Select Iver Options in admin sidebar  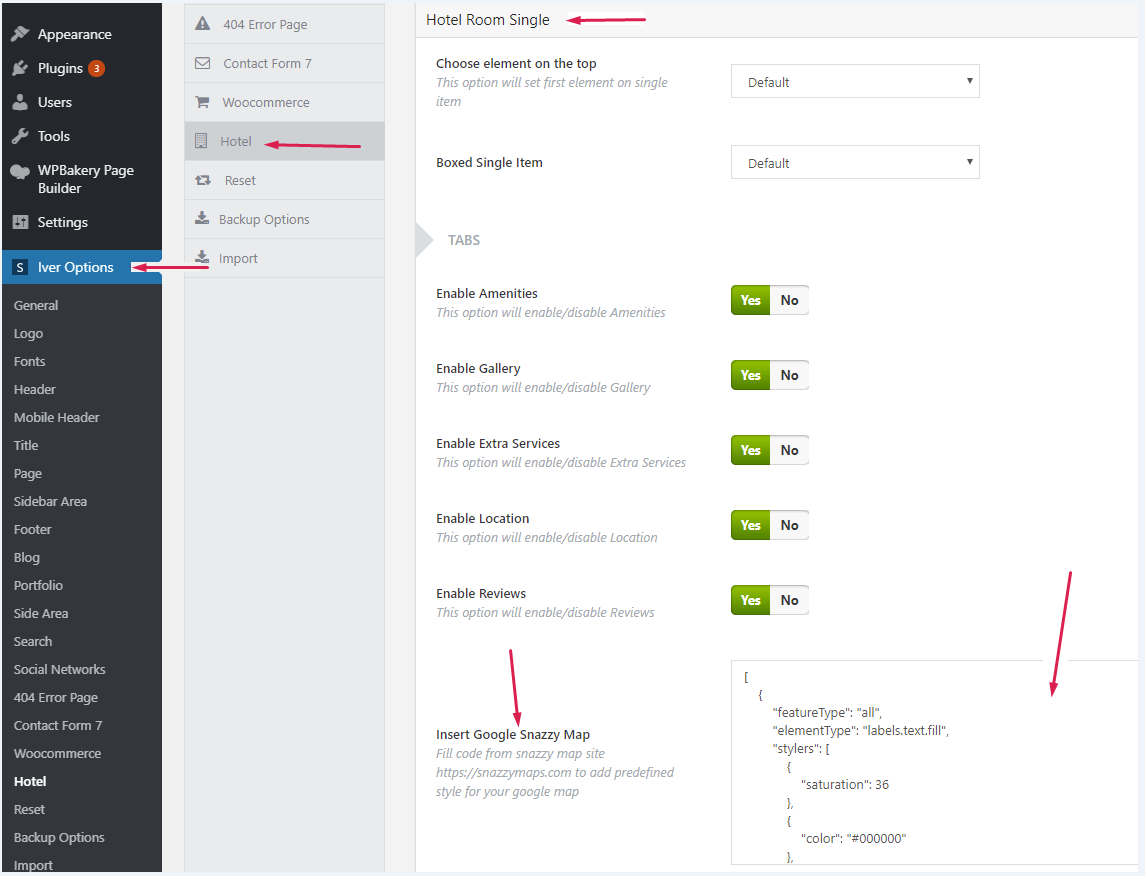82,267
